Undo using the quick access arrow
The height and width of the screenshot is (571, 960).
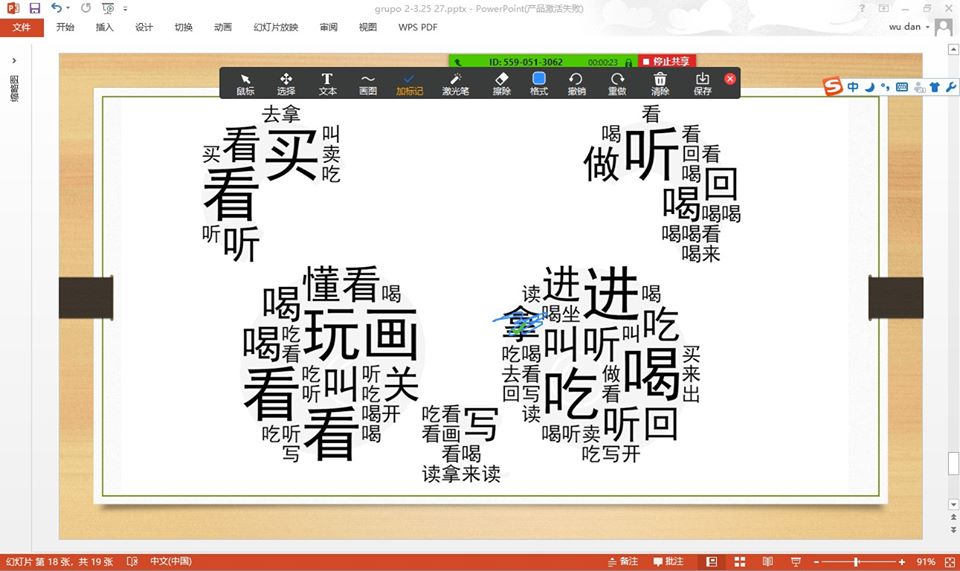coord(56,8)
